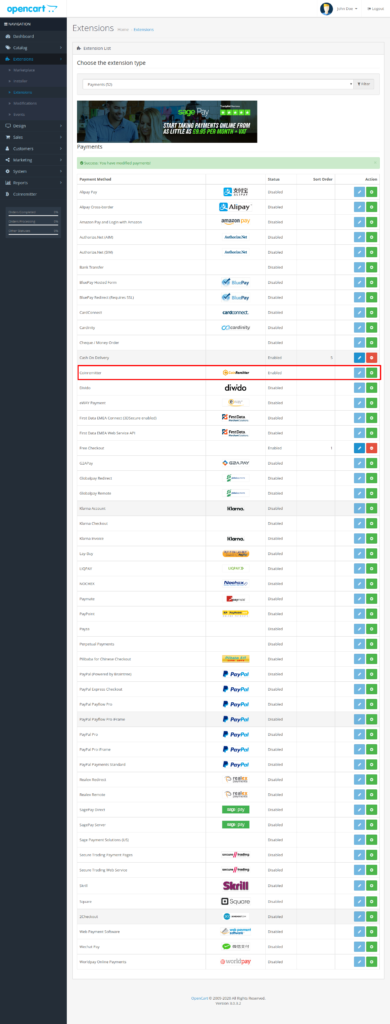Expand the Reports navigation menu
The image size is (390, 1024).
(33, 183)
